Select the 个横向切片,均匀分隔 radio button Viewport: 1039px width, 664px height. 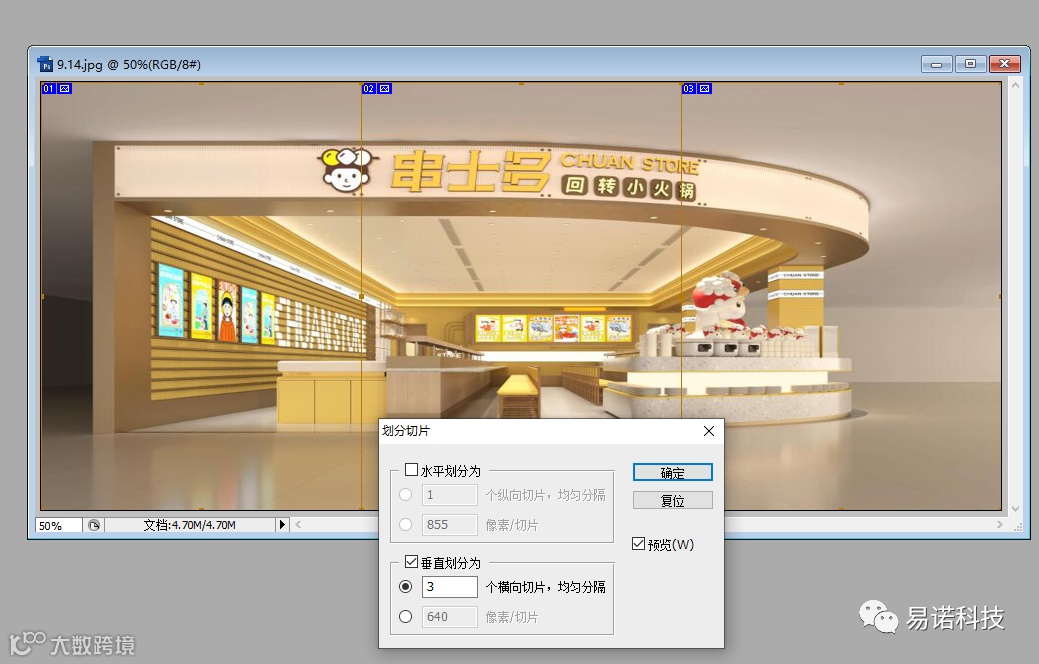[x=406, y=586]
